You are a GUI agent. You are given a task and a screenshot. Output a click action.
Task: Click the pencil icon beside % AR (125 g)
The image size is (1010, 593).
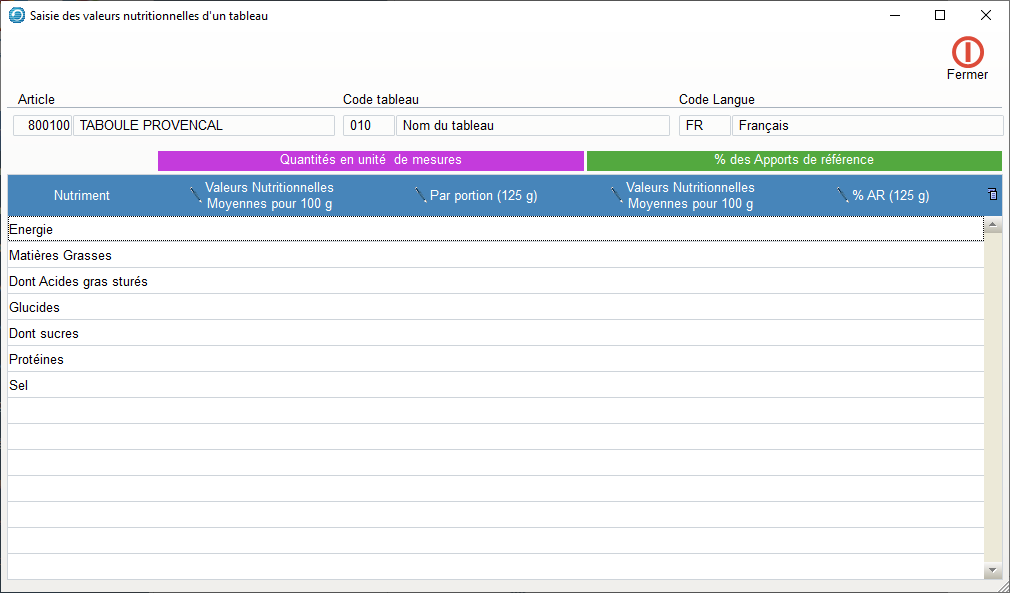(843, 196)
